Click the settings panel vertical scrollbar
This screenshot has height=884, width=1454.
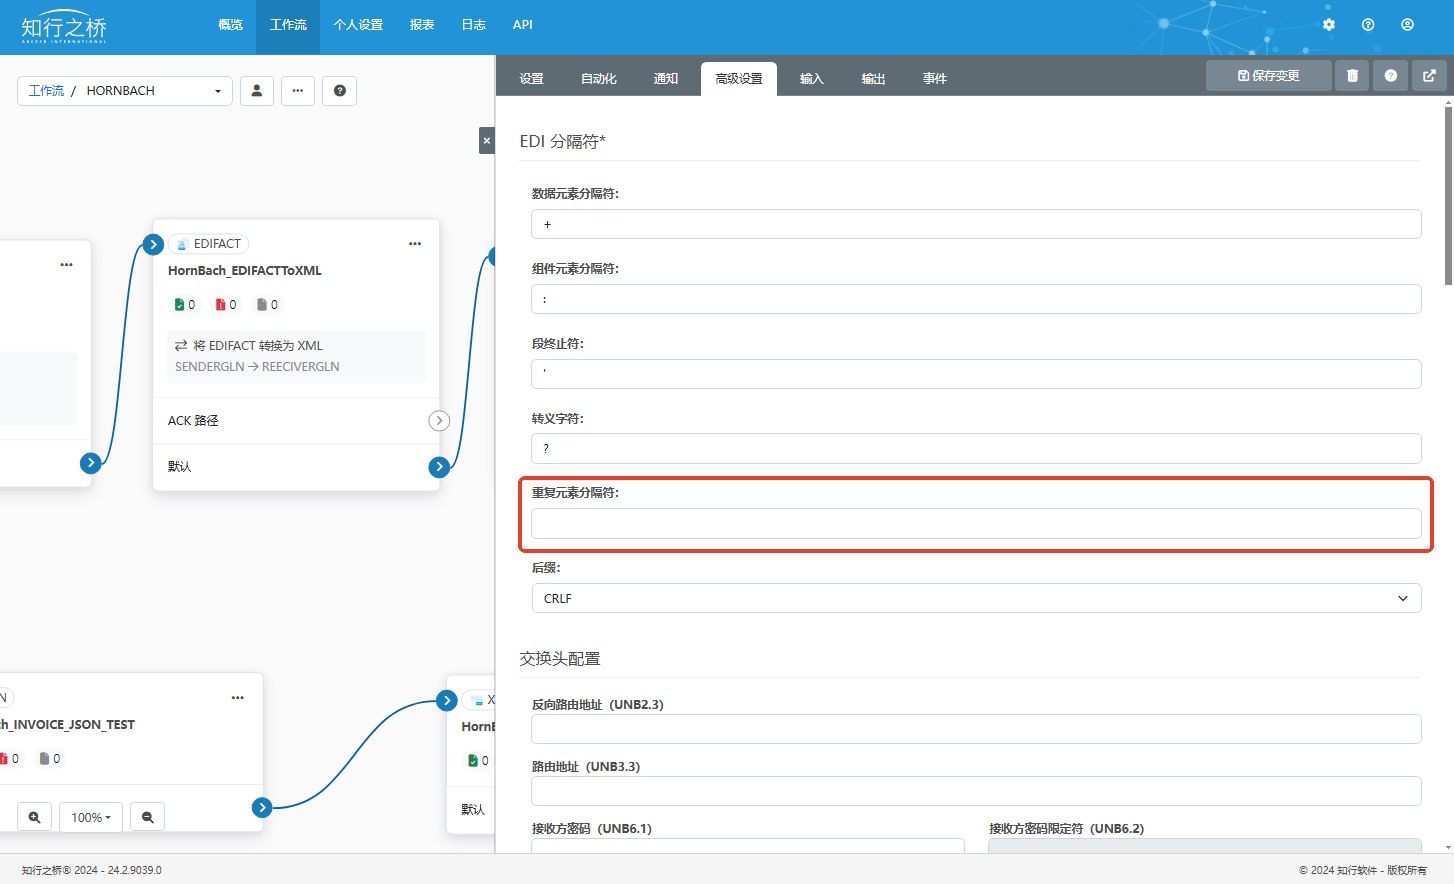point(1448,200)
